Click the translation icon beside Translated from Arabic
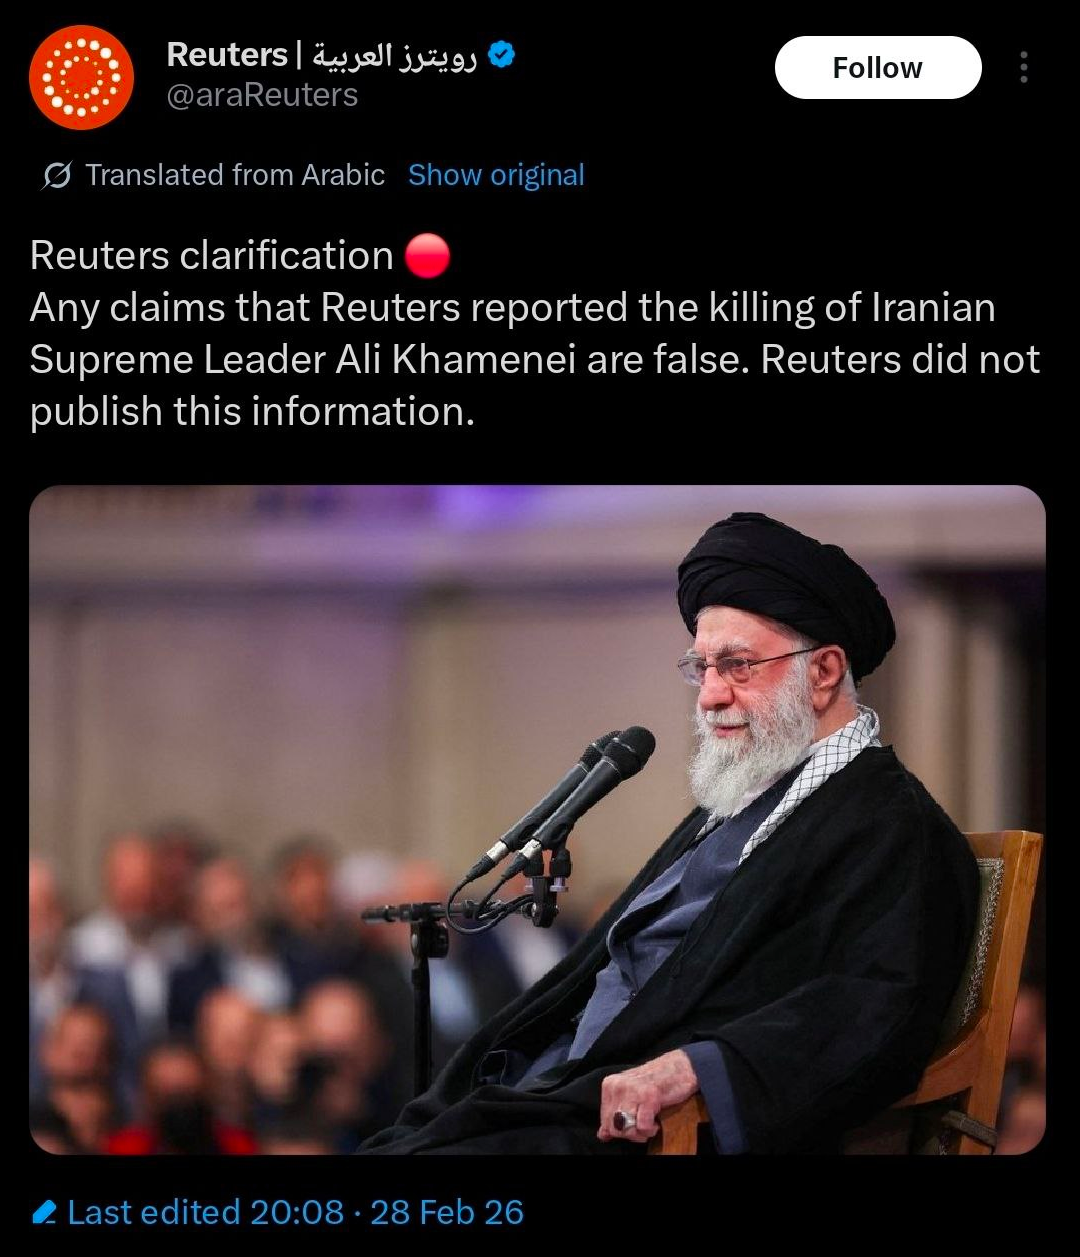This screenshot has width=1080, height=1257. [57, 176]
